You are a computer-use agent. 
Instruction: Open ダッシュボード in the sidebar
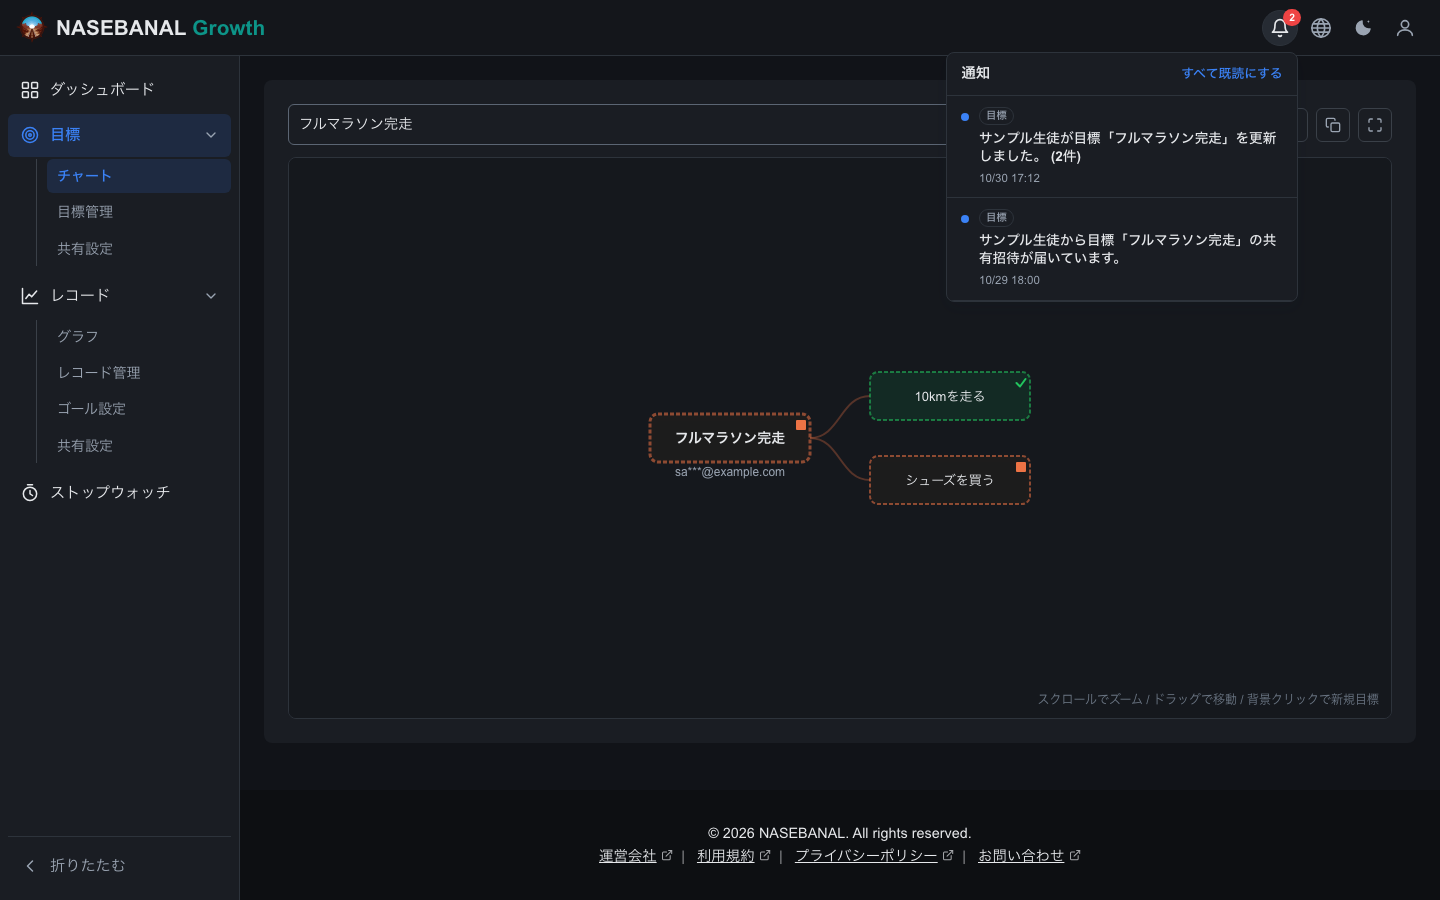tap(119, 90)
